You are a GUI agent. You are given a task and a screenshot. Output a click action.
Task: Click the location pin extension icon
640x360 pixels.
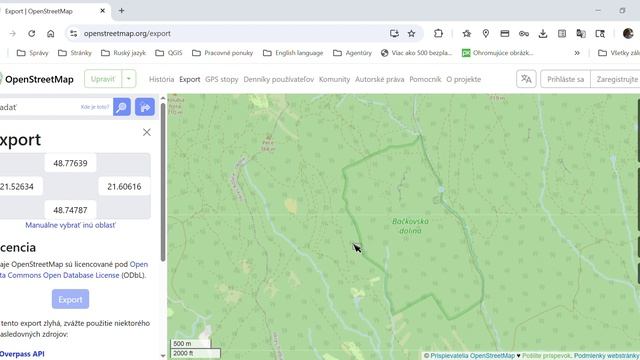486,33
